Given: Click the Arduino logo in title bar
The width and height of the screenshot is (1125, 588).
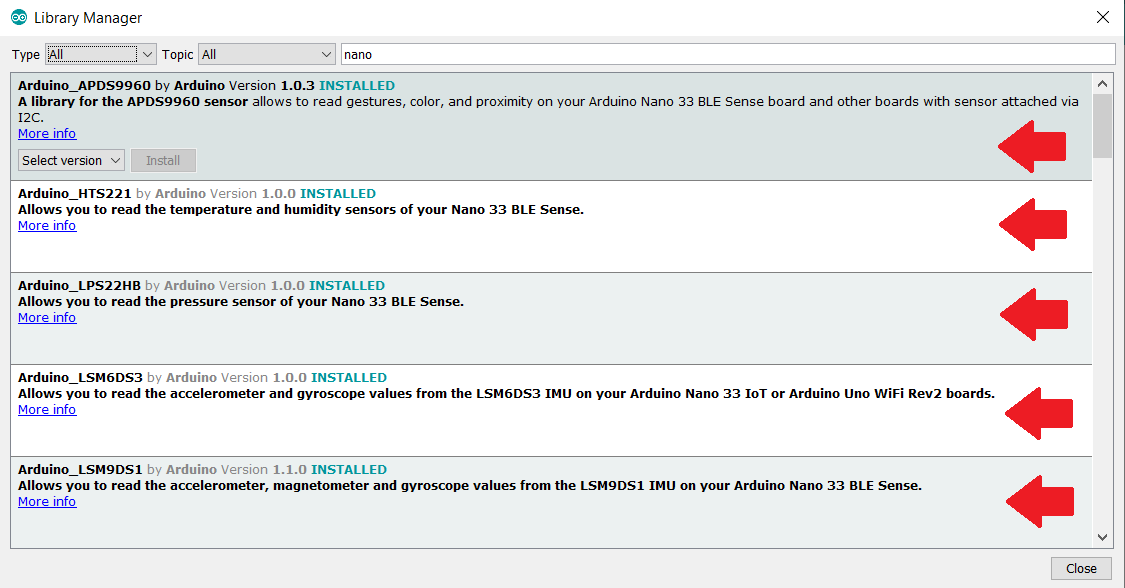Looking at the screenshot, I should coord(18,18).
